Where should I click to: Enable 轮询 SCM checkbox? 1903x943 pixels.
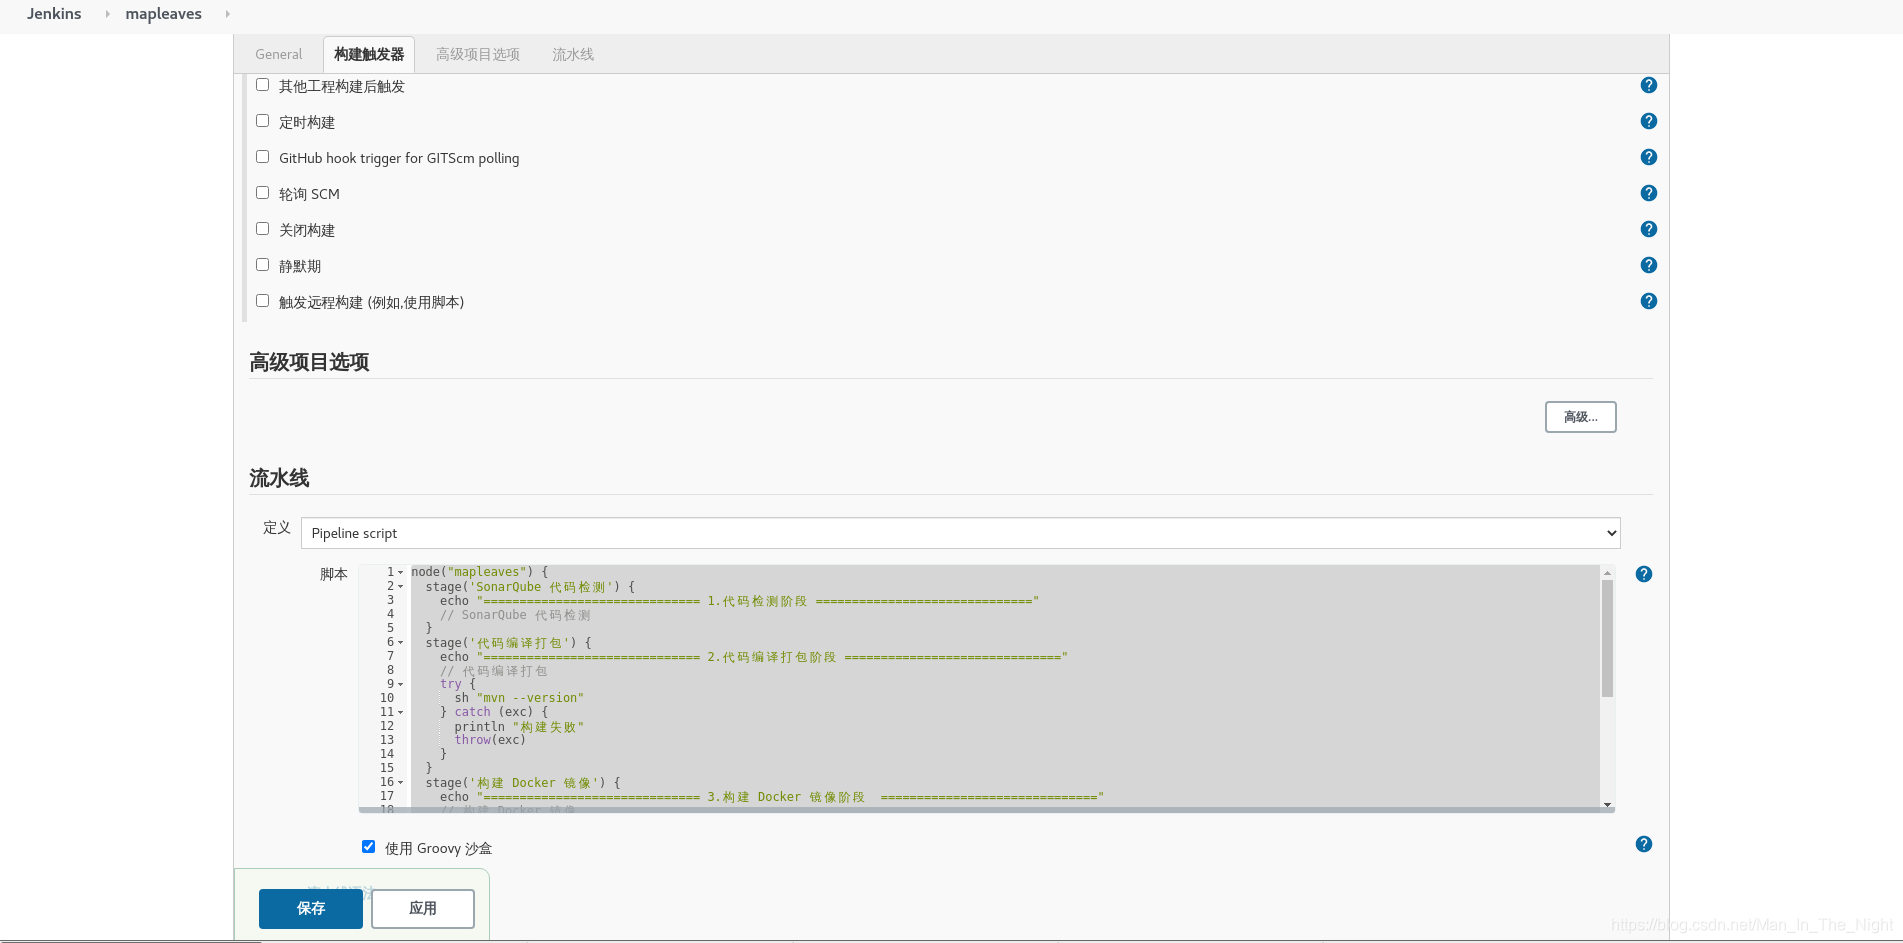pyautogui.click(x=262, y=193)
